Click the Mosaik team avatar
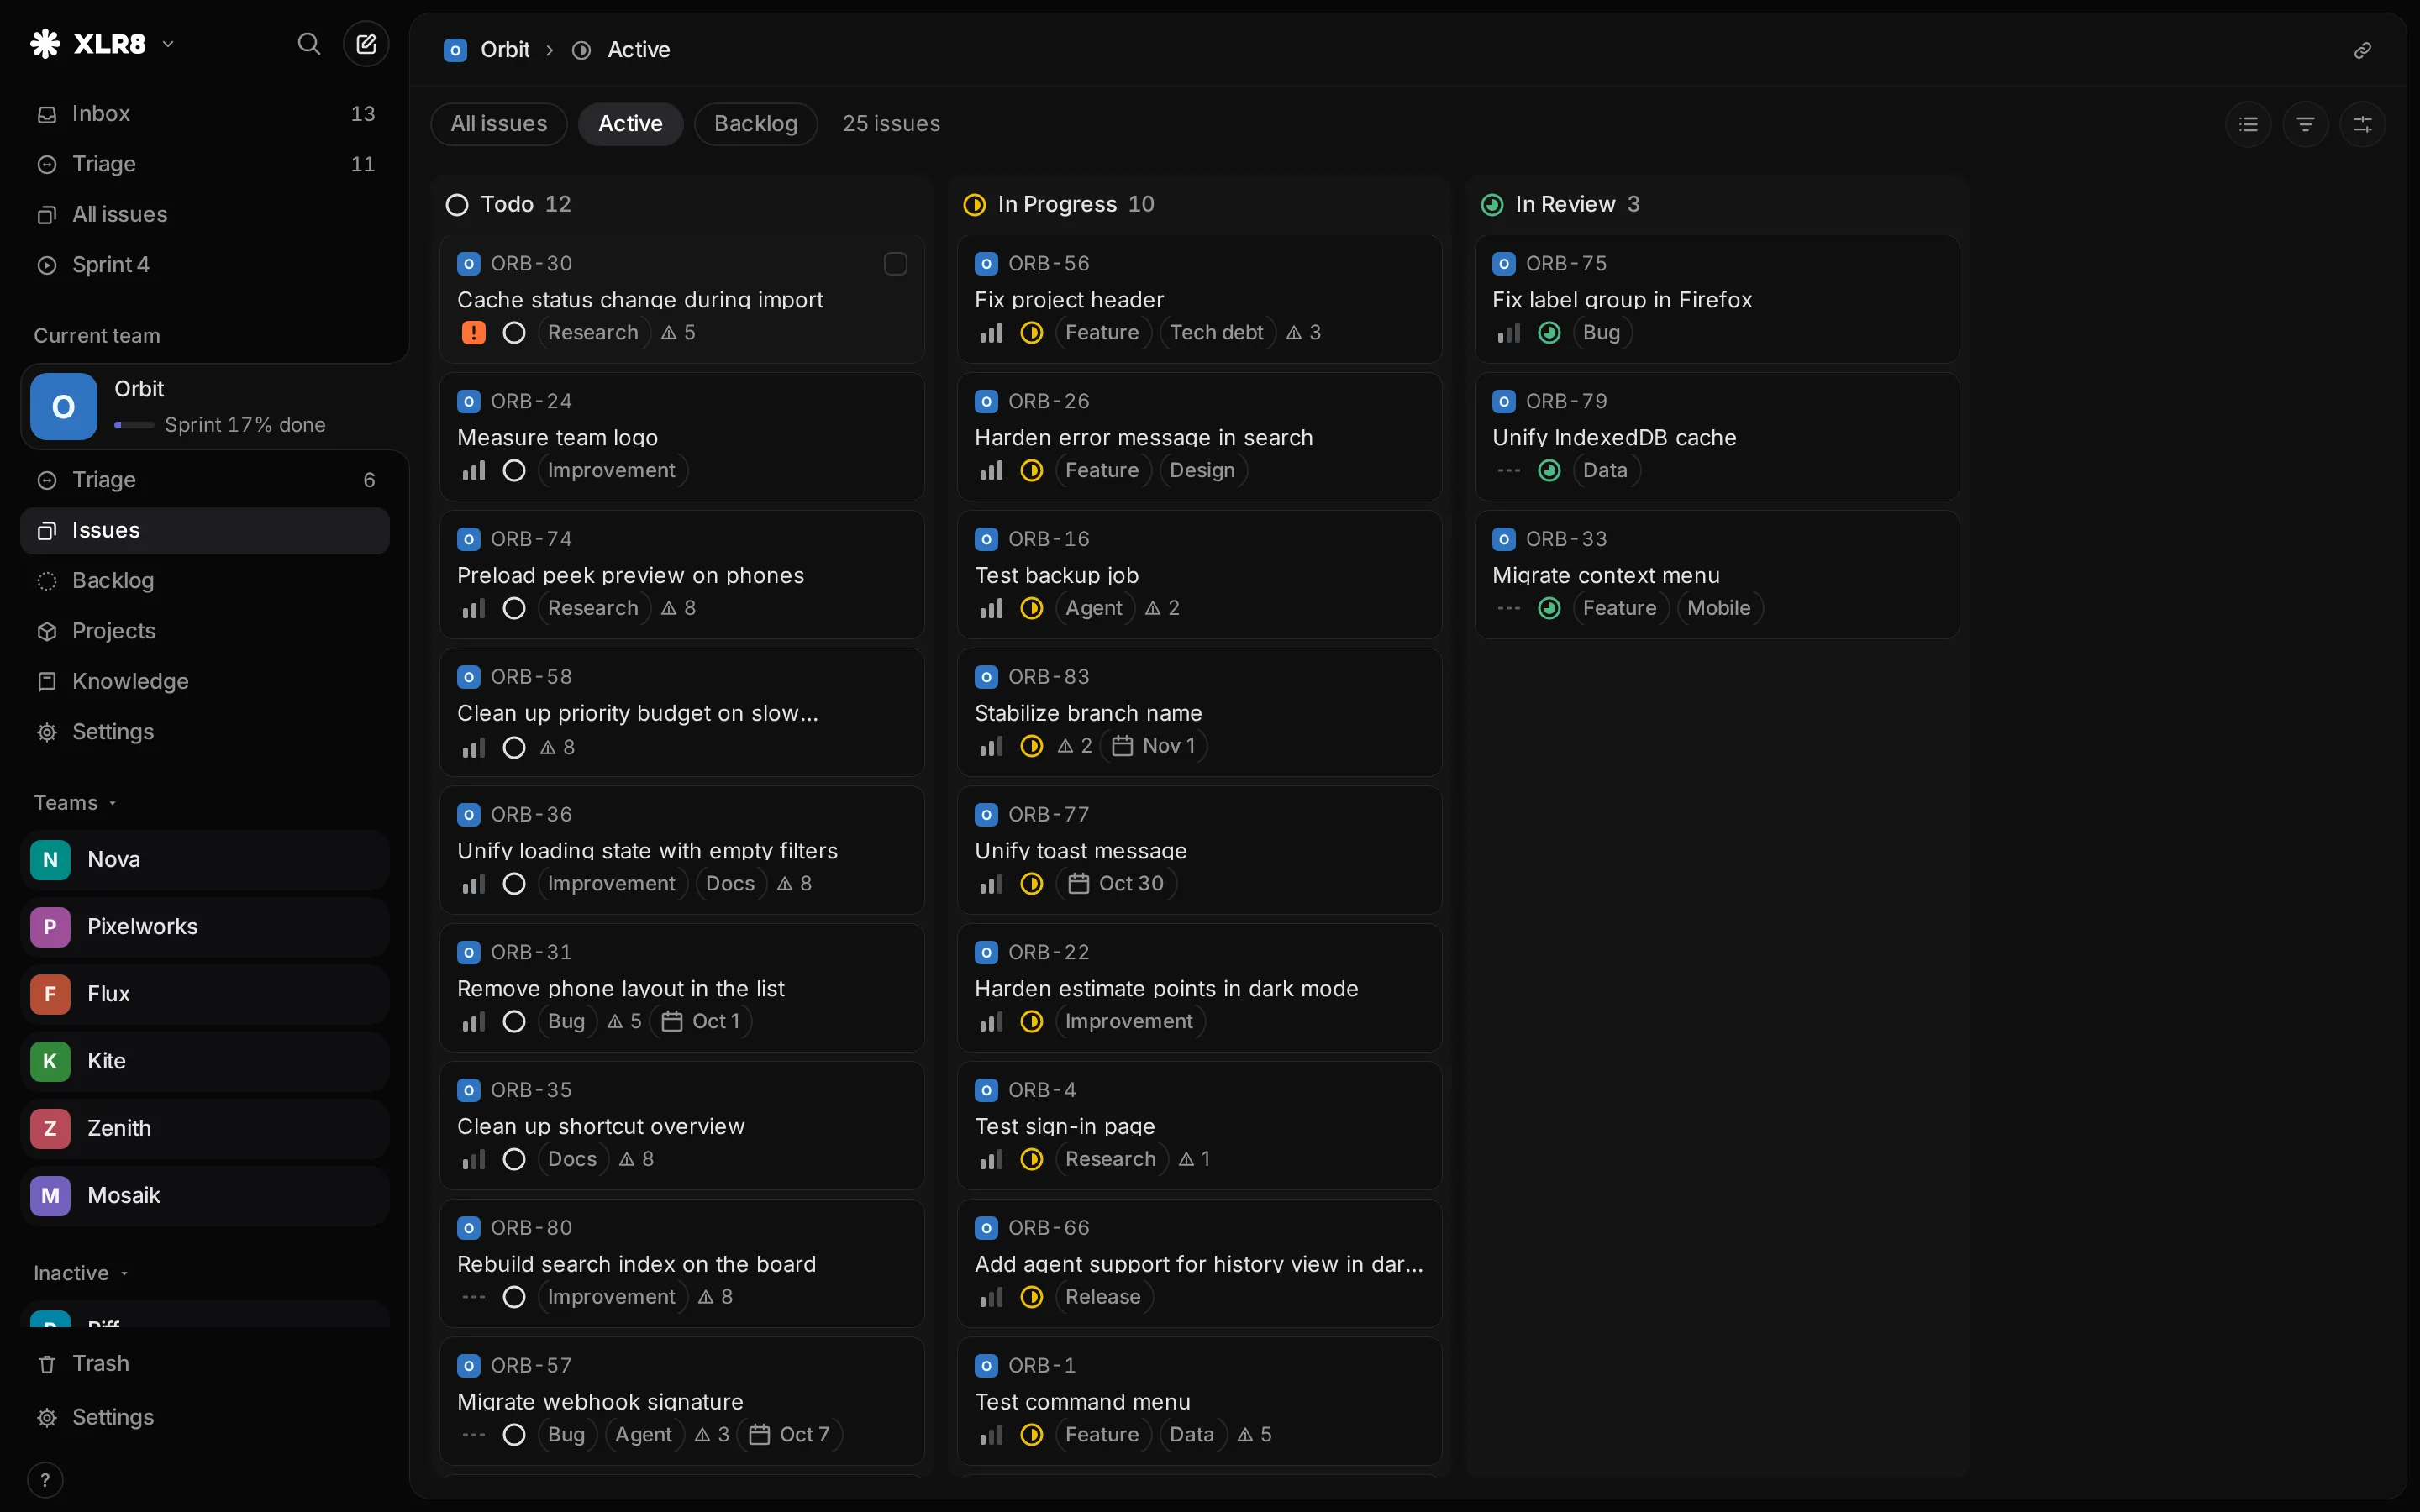This screenshot has height=1512, width=2420. tap(50, 1196)
